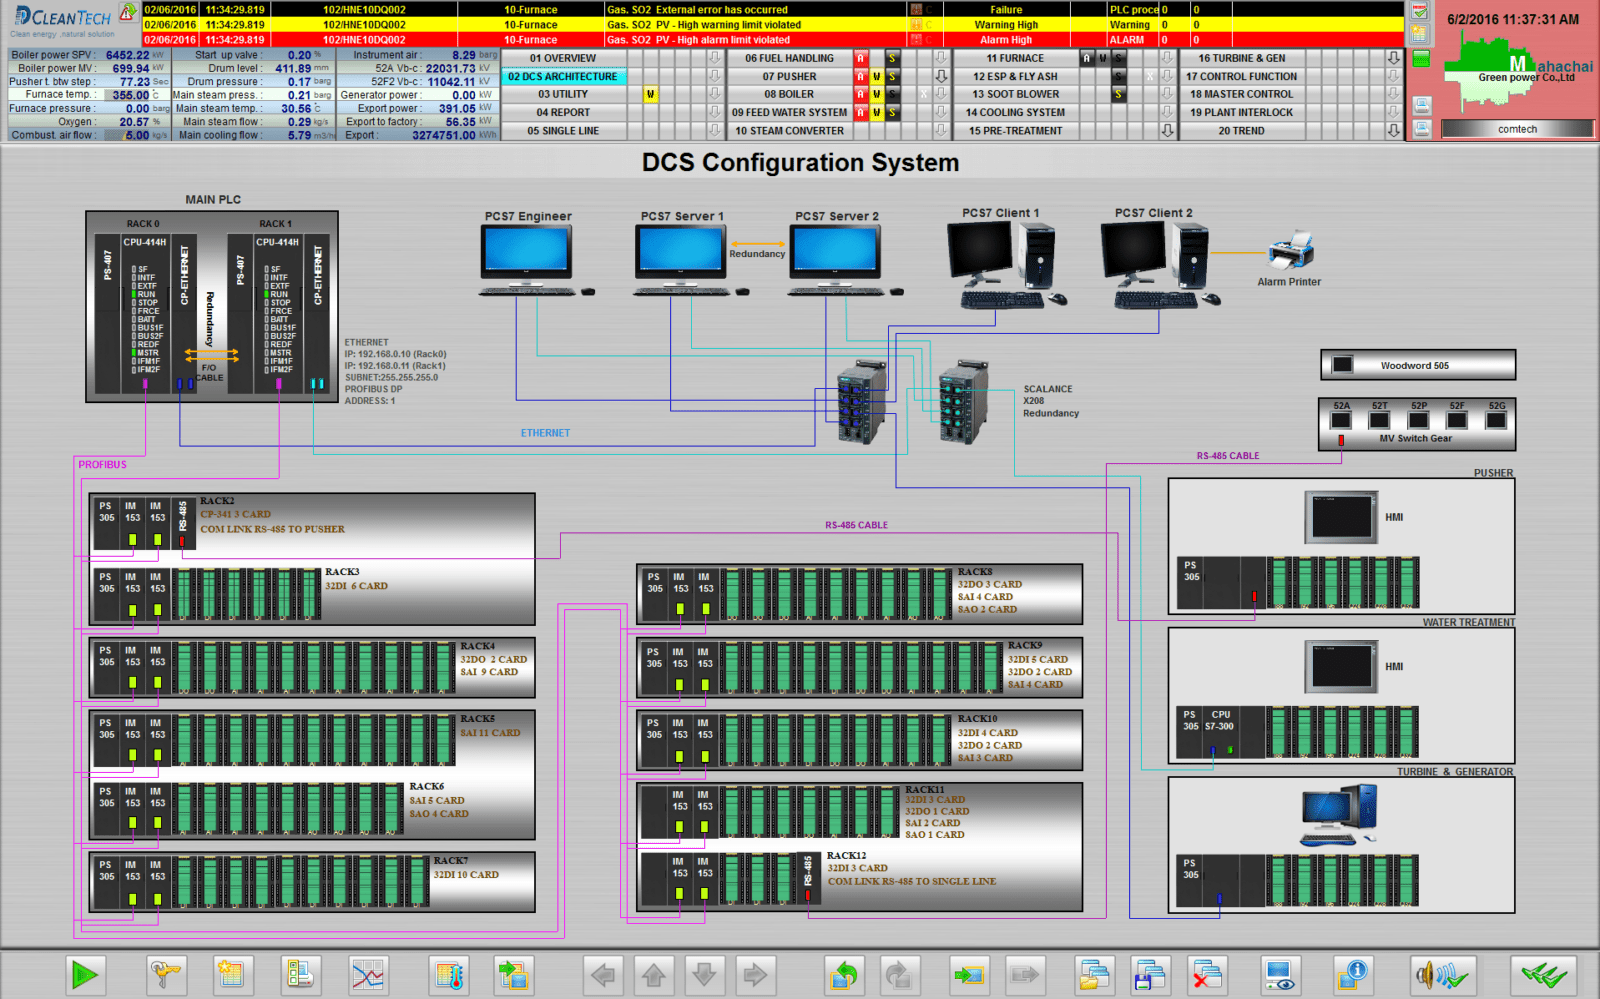Click the thermometer table icon

point(449,974)
